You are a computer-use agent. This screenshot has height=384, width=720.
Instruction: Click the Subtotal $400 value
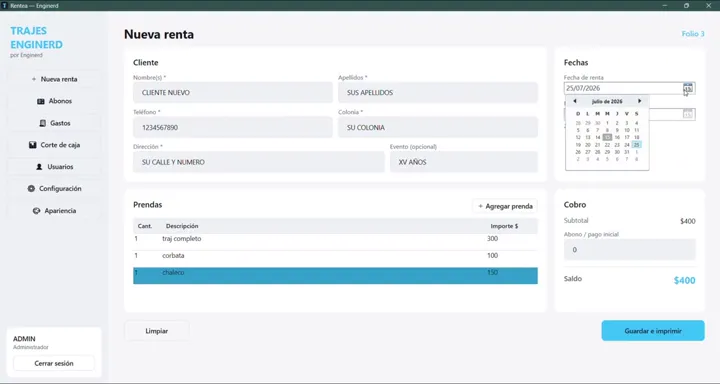[688, 221]
